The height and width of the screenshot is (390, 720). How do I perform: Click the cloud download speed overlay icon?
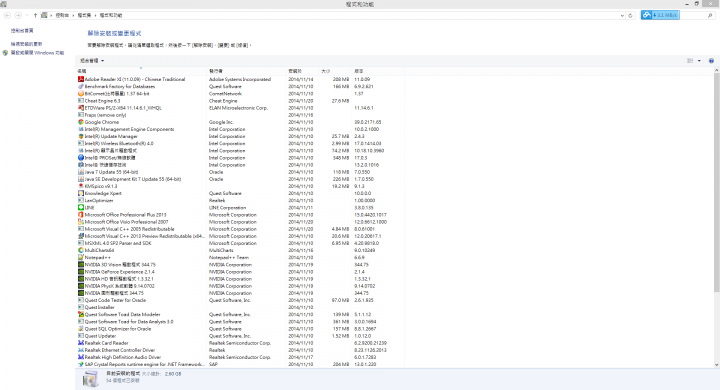[x=647, y=15]
